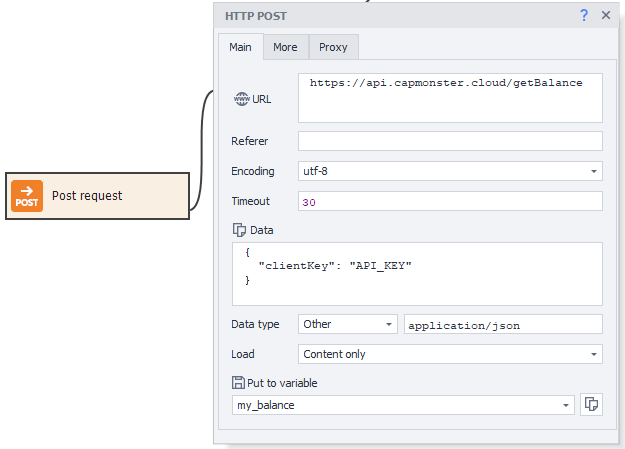
Task: Click the copy button beside my_balance
Action: click(591, 405)
